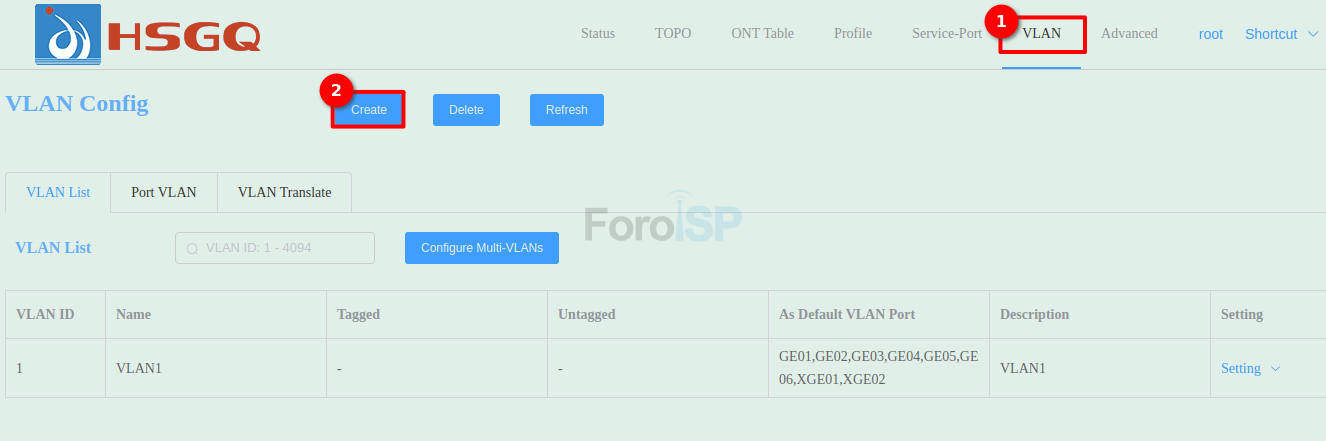This screenshot has width=1326, height=441.
Task: Click the Delete button
Action: click(x=466, y=110)
